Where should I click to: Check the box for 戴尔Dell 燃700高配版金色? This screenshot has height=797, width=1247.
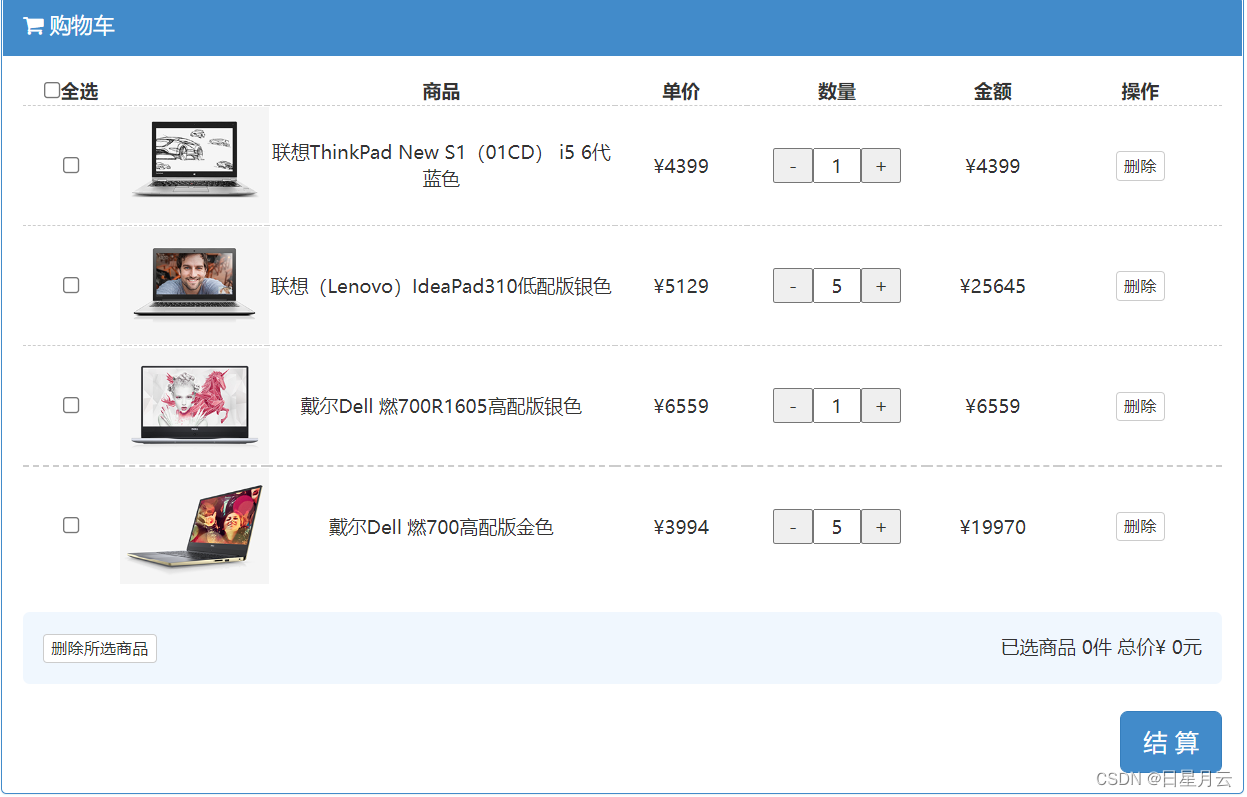pos(71,525)
